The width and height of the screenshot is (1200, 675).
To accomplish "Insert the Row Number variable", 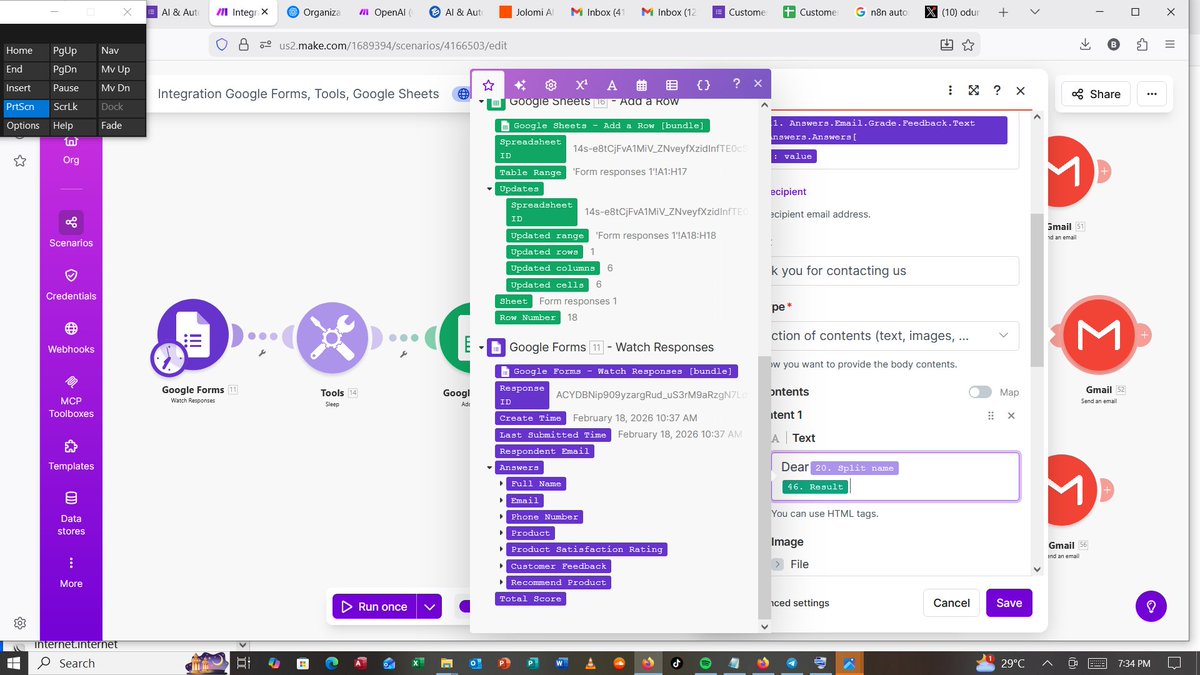I will [527, 317].
